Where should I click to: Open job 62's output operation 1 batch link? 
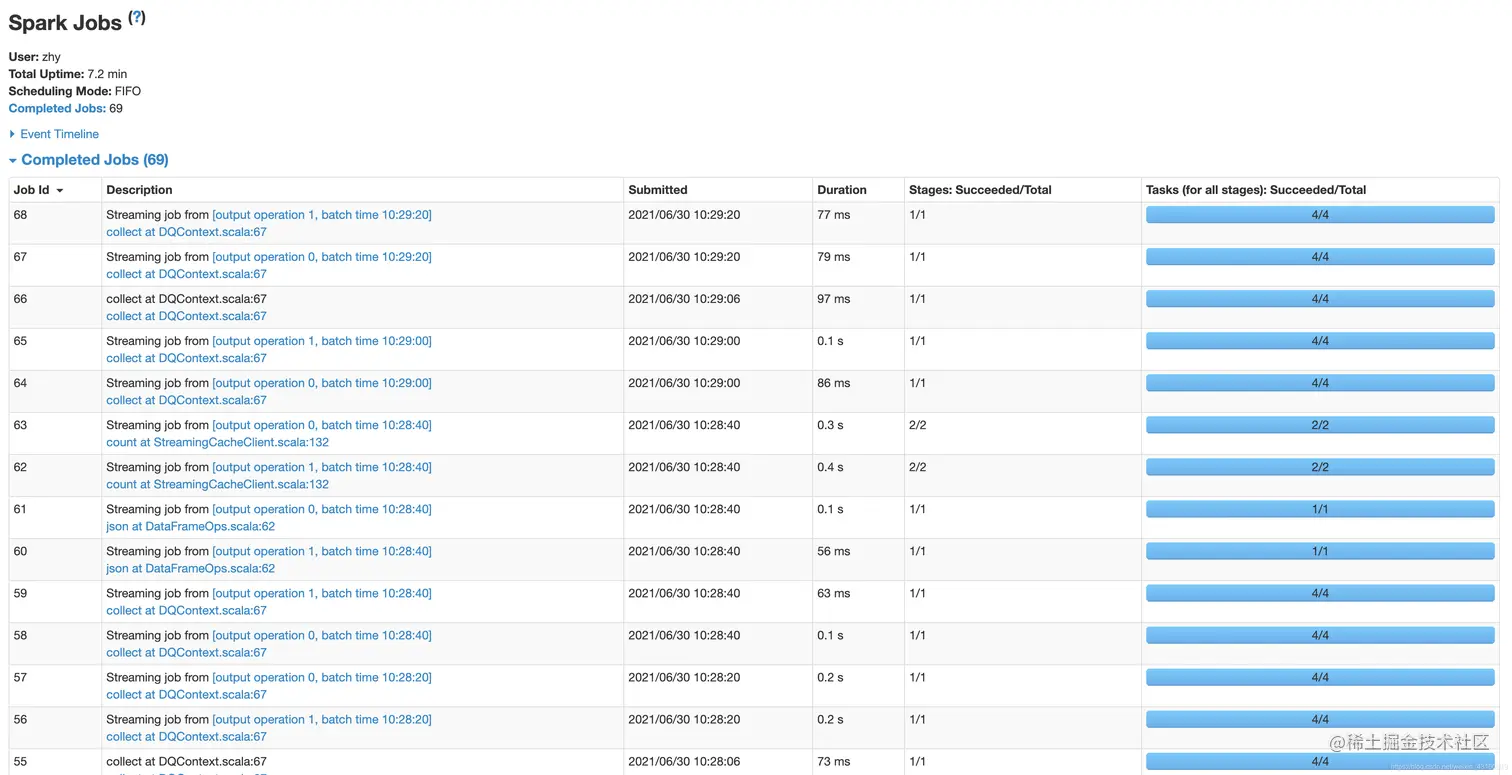coord(322,467)
